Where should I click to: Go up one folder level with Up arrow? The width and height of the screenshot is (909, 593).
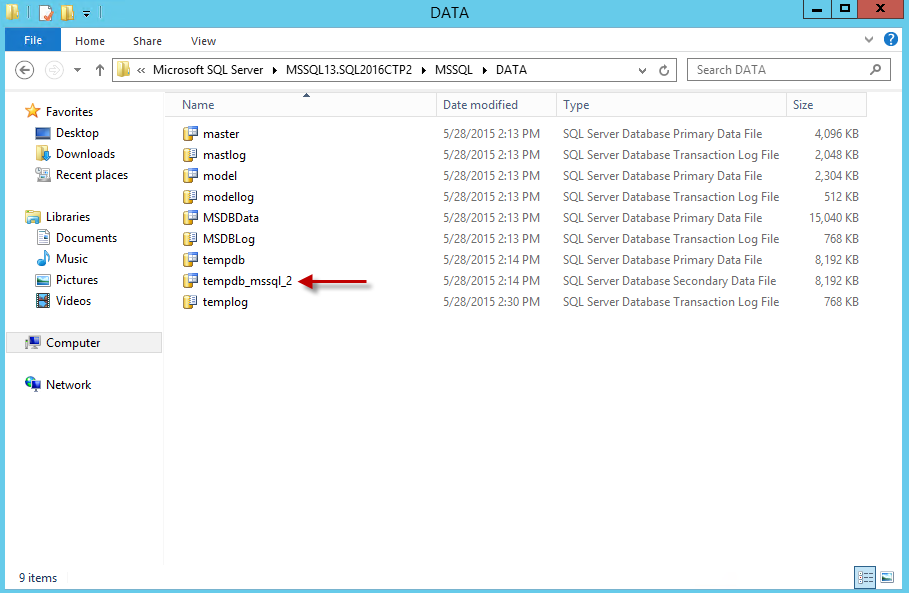[x=99, y=70]
